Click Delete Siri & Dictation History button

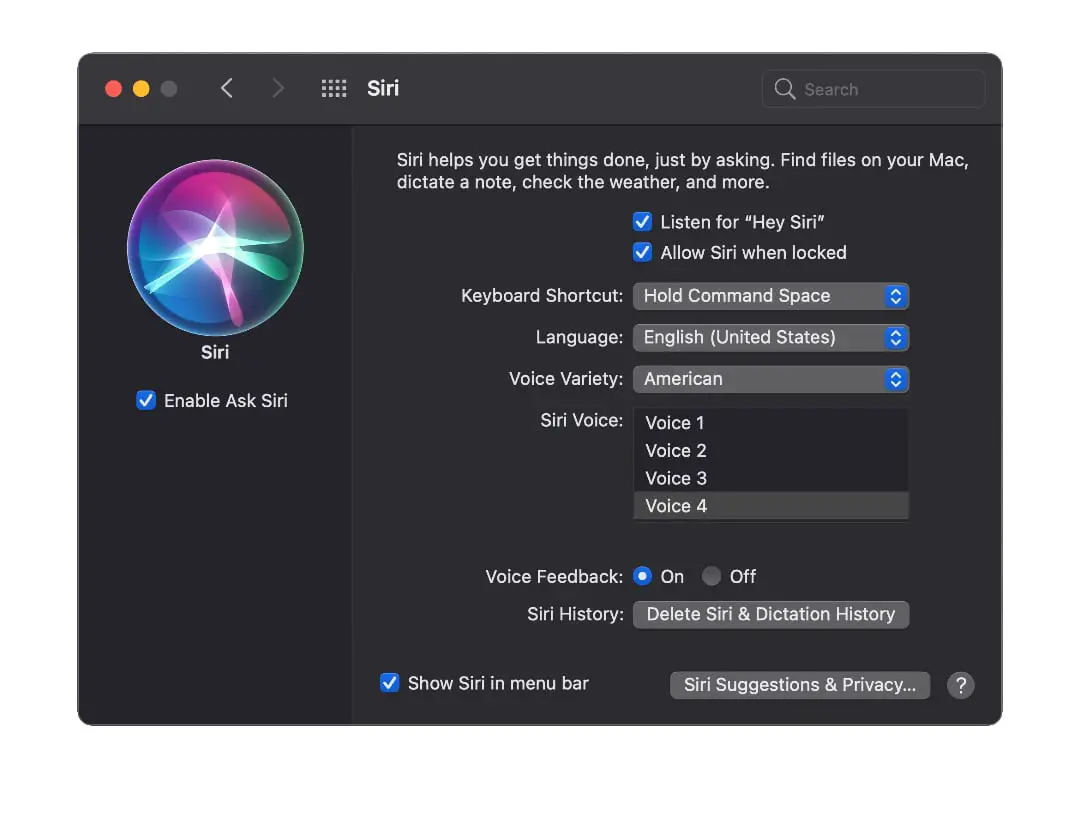[771, 614]
